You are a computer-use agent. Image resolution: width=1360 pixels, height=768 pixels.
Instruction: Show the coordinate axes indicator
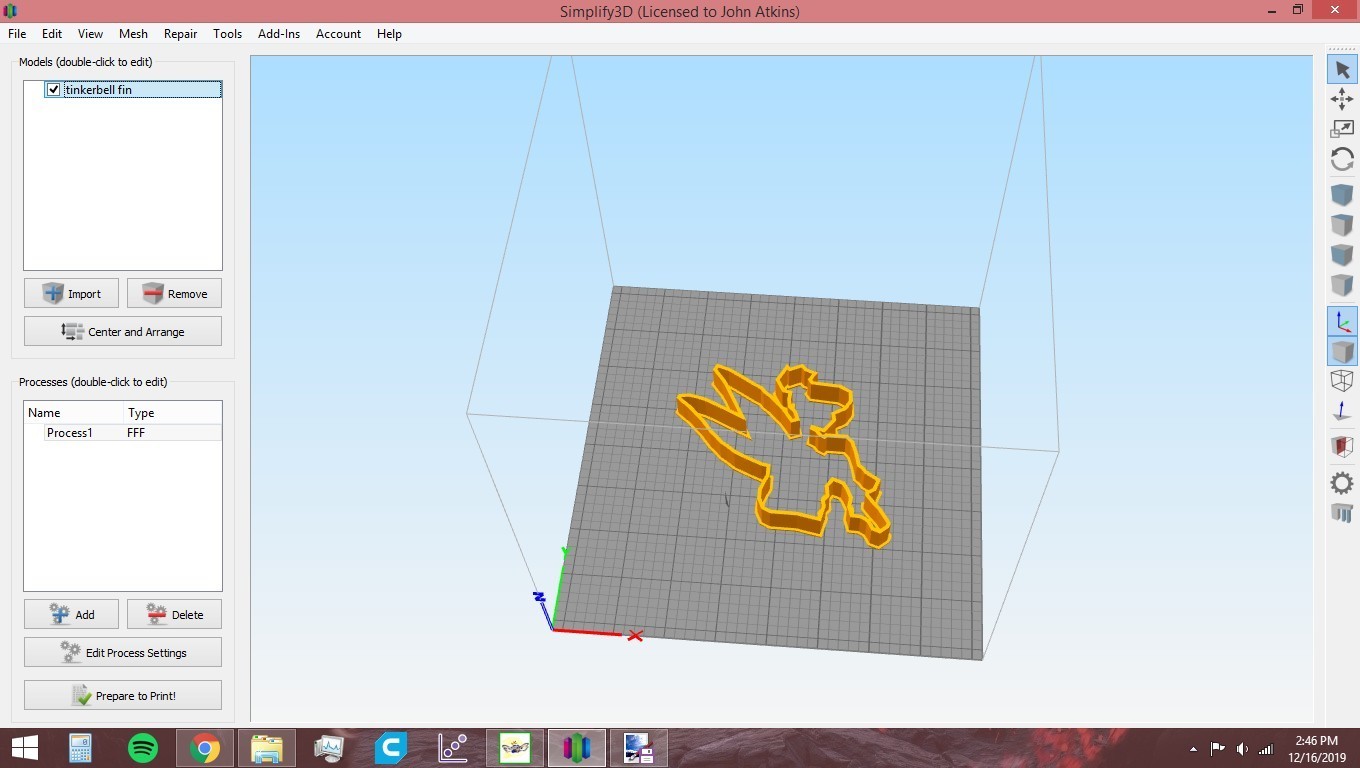click(x=1342, y=321)
